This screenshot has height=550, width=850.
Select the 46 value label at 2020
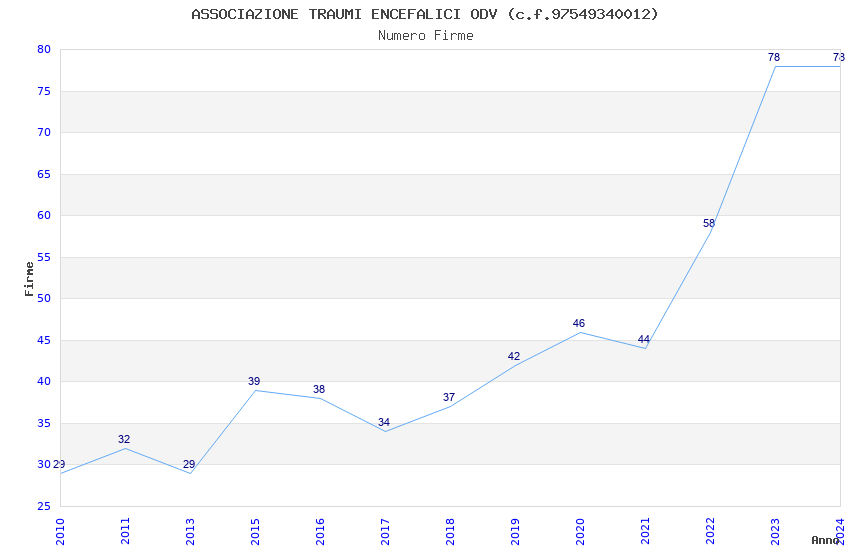coord(578,323)
